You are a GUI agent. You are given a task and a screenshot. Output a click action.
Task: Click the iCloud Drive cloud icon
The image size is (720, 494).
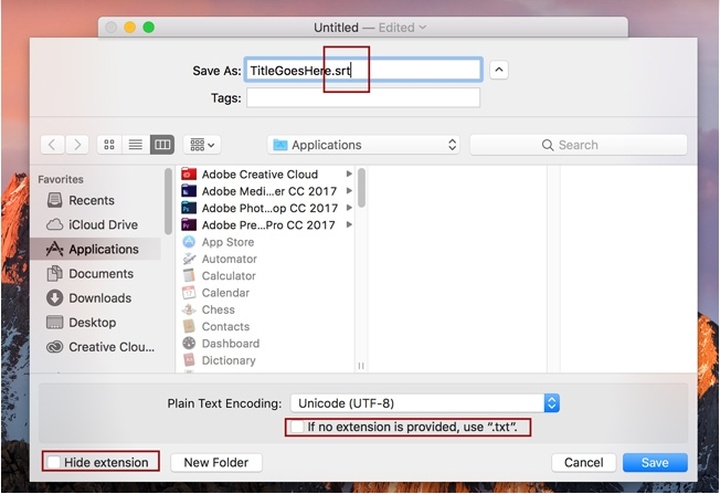coord(55,225)
